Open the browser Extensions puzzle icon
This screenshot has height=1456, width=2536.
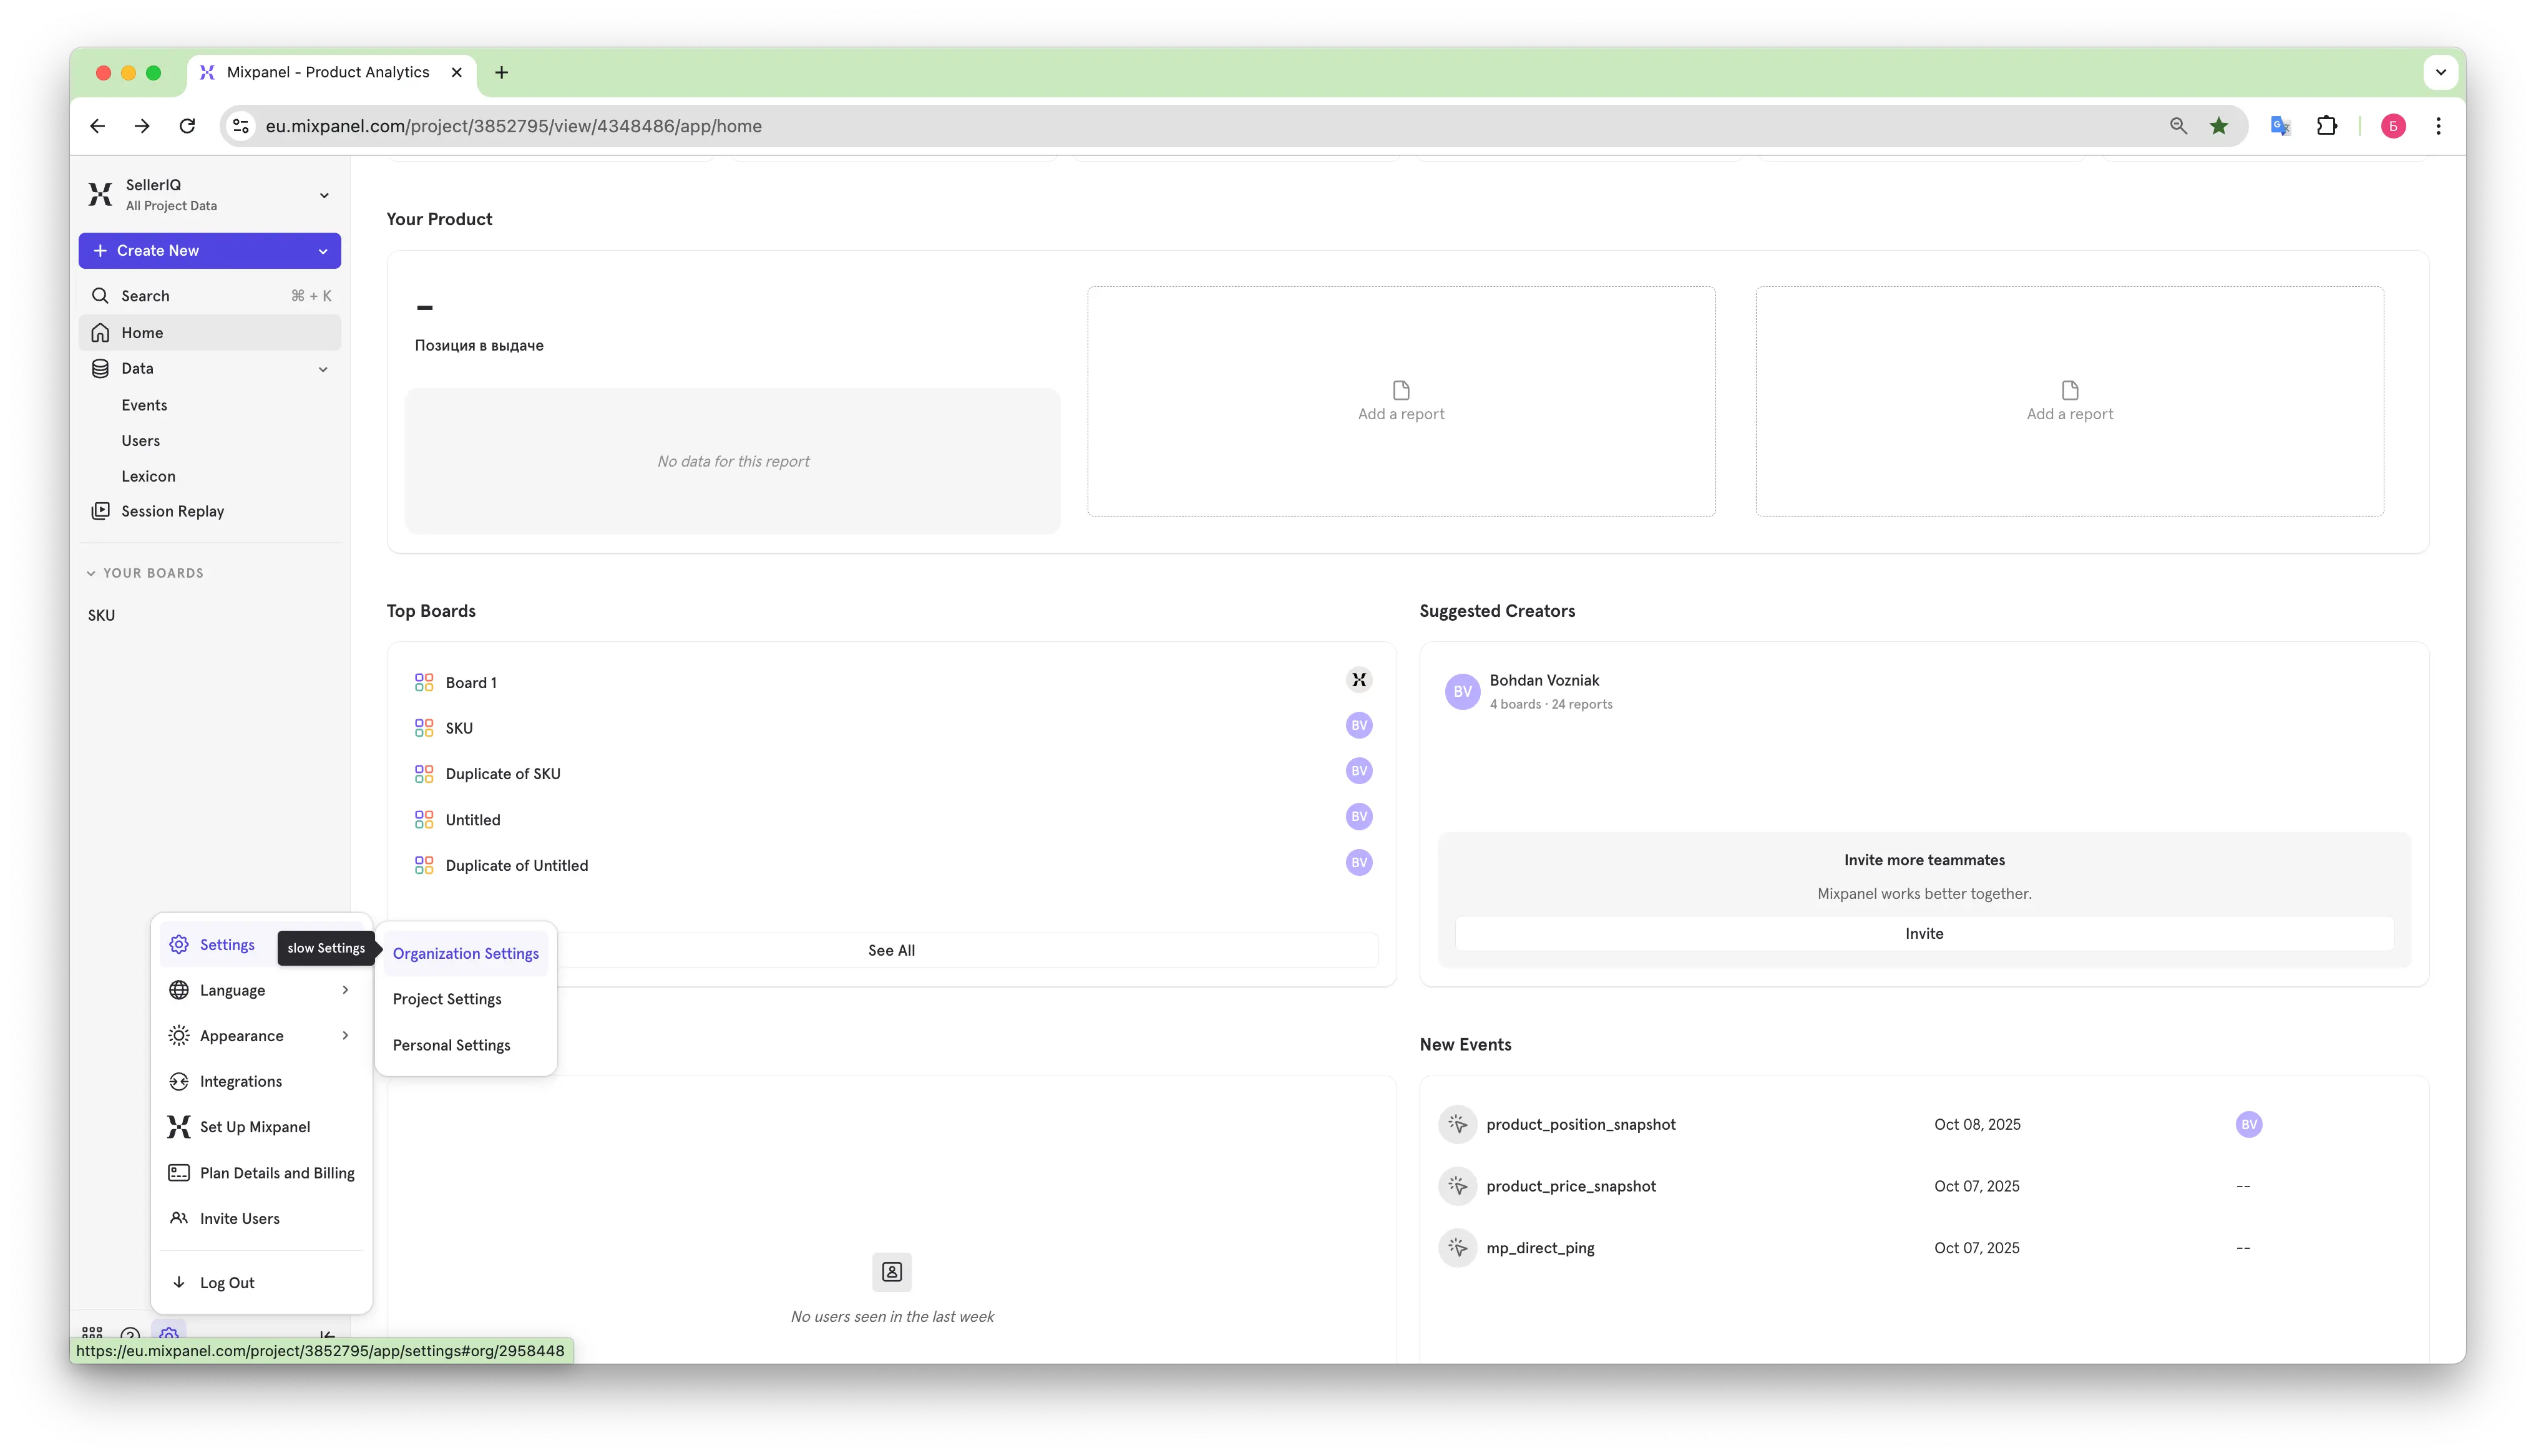point(2327,126)
